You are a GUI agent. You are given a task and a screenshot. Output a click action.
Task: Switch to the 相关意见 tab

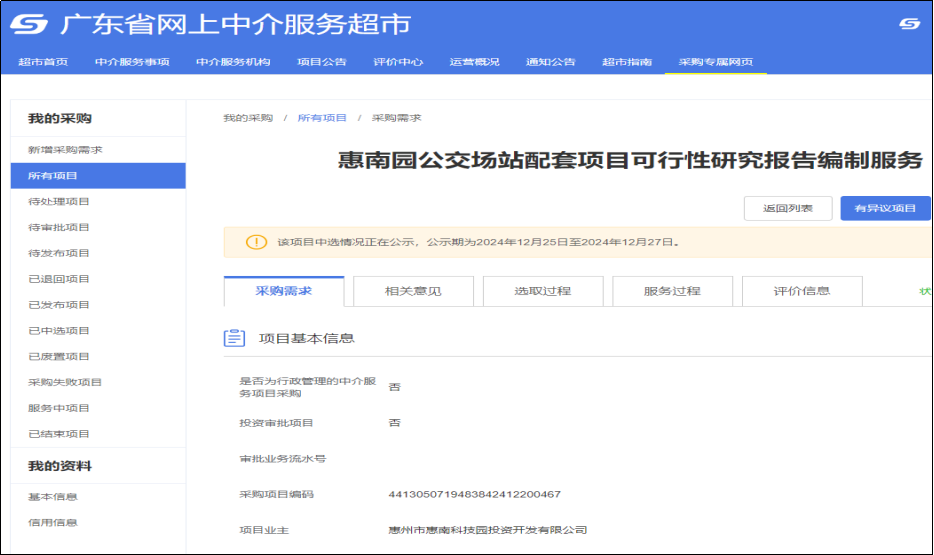point(413,291)
